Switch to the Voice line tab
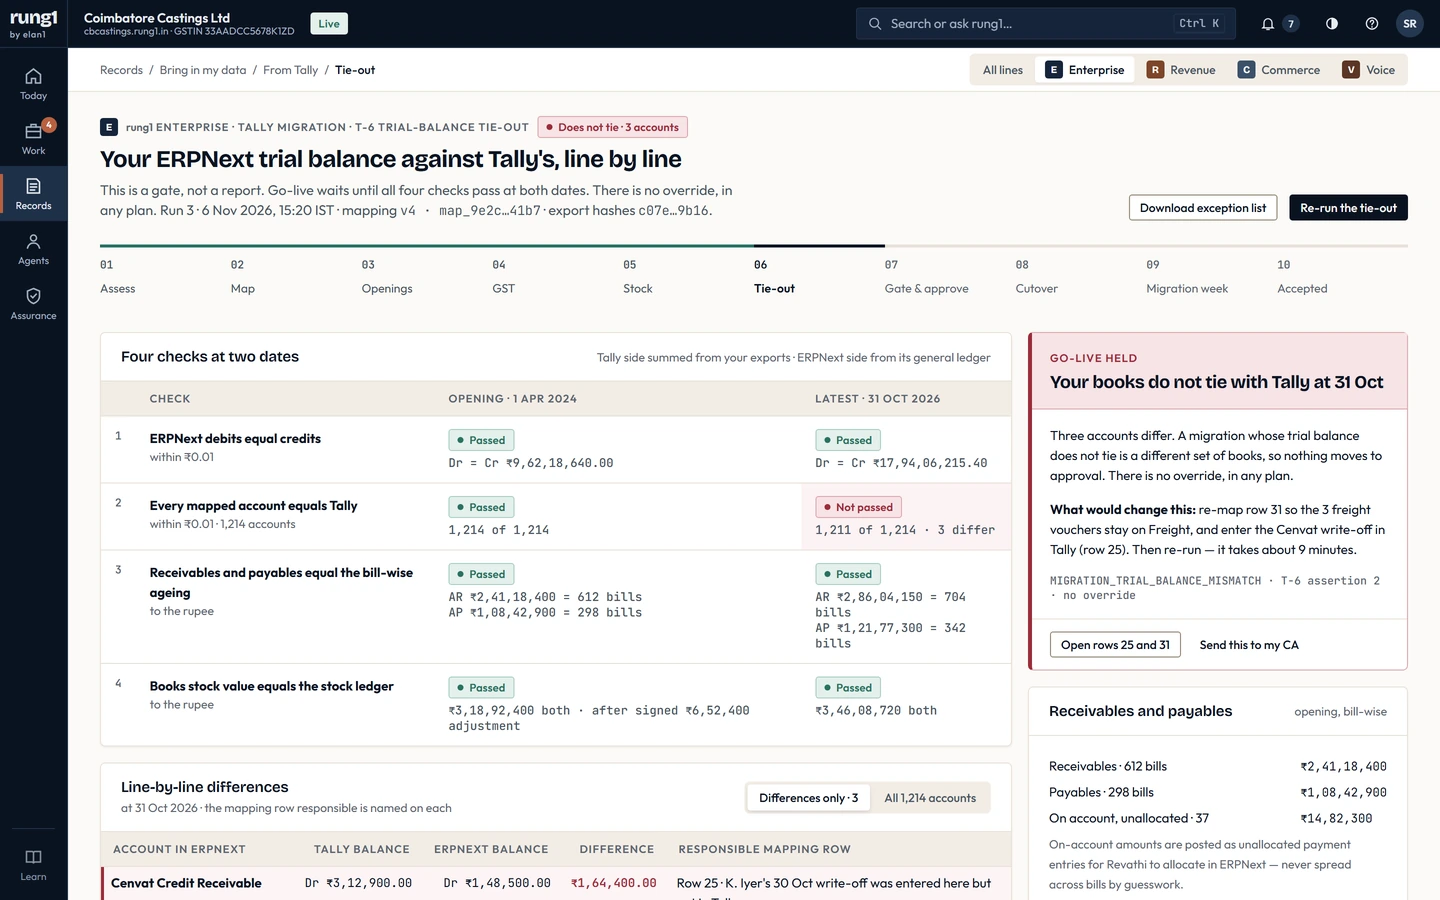The width and height of the screenshot is (1440, 900). (1369, 70)
